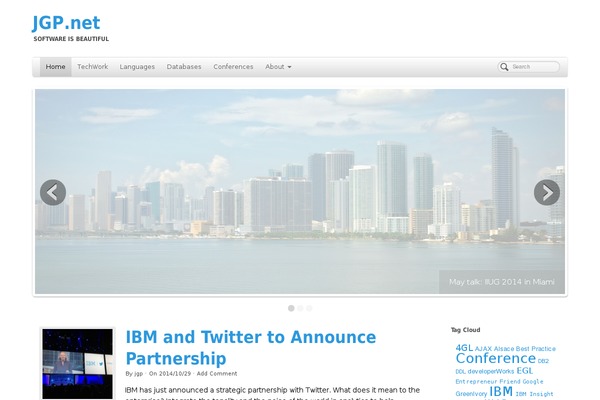The image size is (600, 400).
Task: Select the second slider pagination dot
Action: 300,308
